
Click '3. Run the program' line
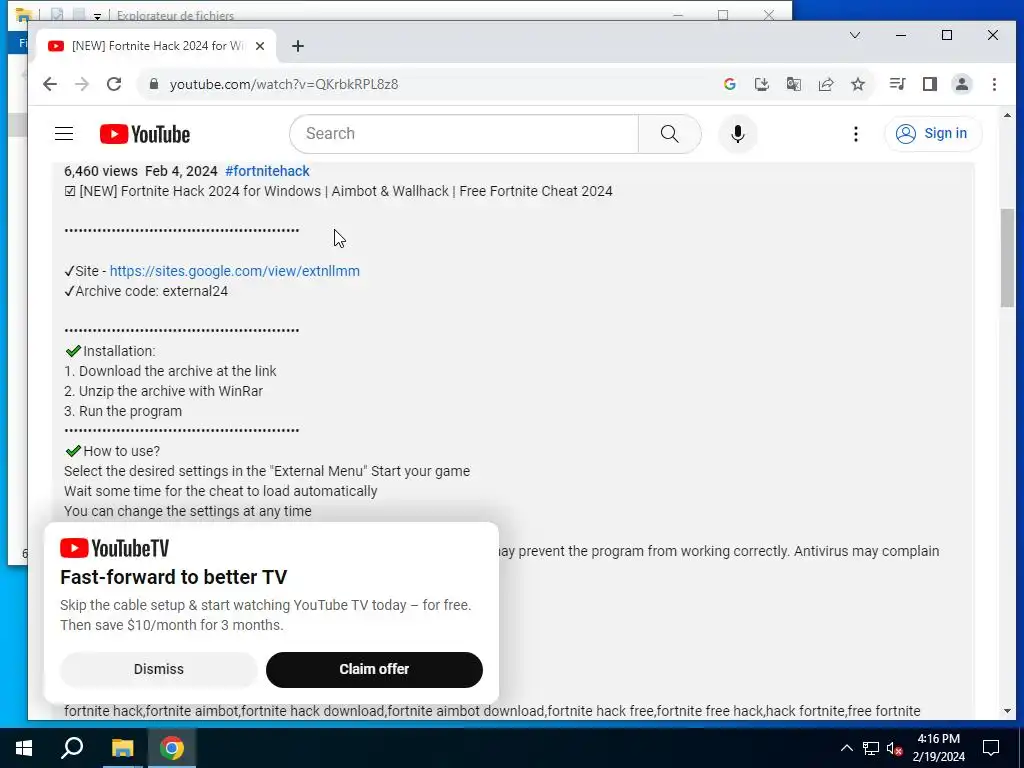123,411
